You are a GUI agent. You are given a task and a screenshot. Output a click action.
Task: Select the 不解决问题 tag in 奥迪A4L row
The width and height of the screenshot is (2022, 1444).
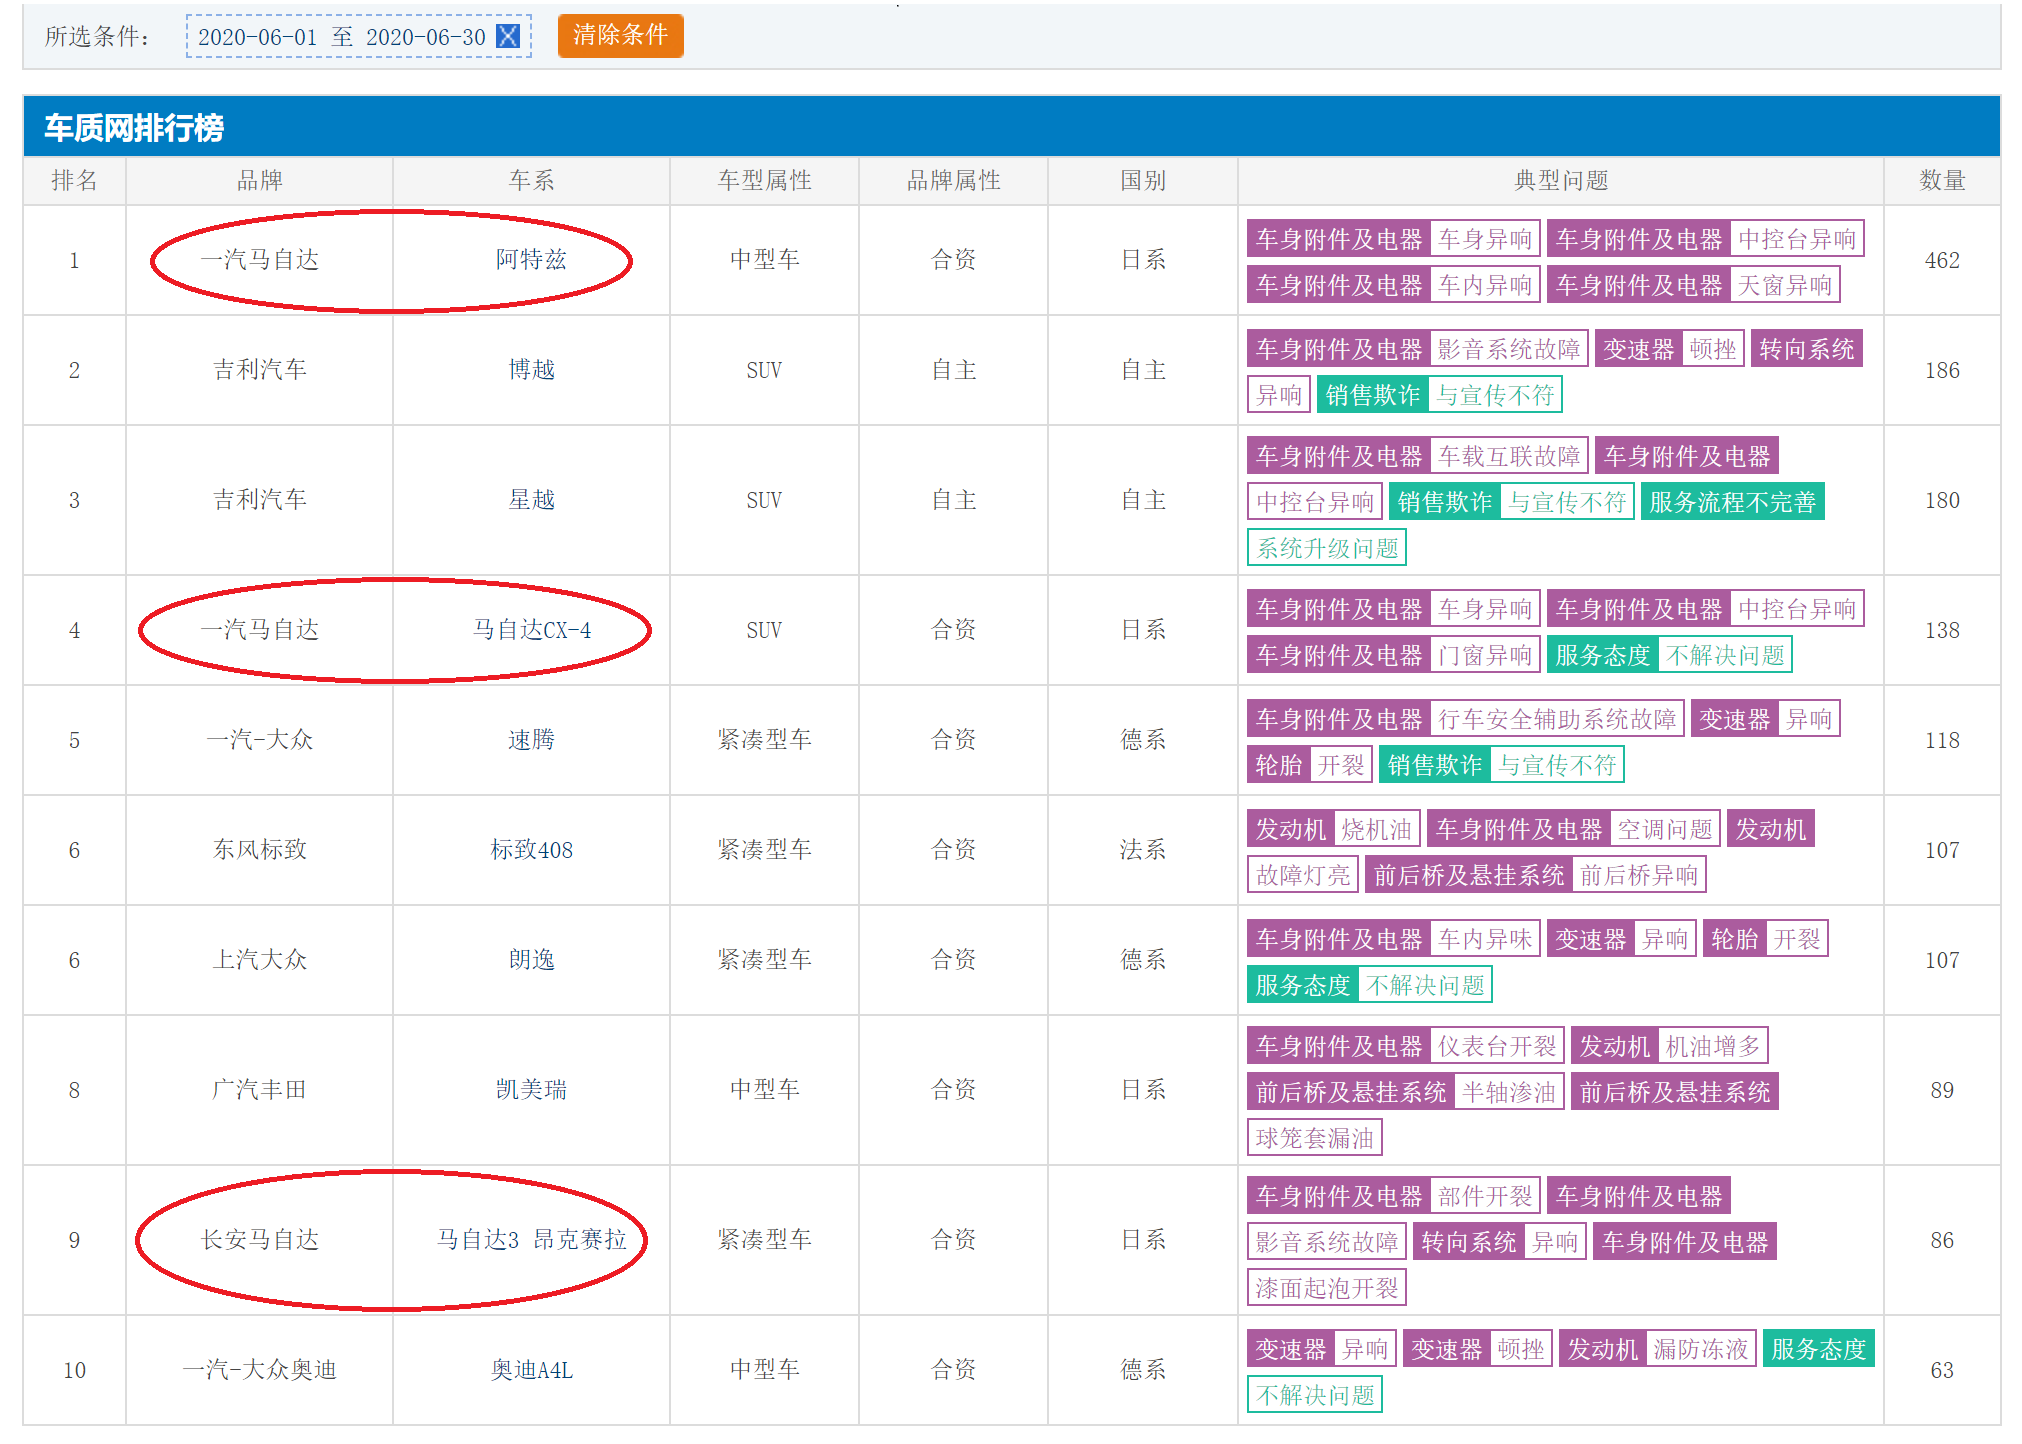coord(1315,1395)
